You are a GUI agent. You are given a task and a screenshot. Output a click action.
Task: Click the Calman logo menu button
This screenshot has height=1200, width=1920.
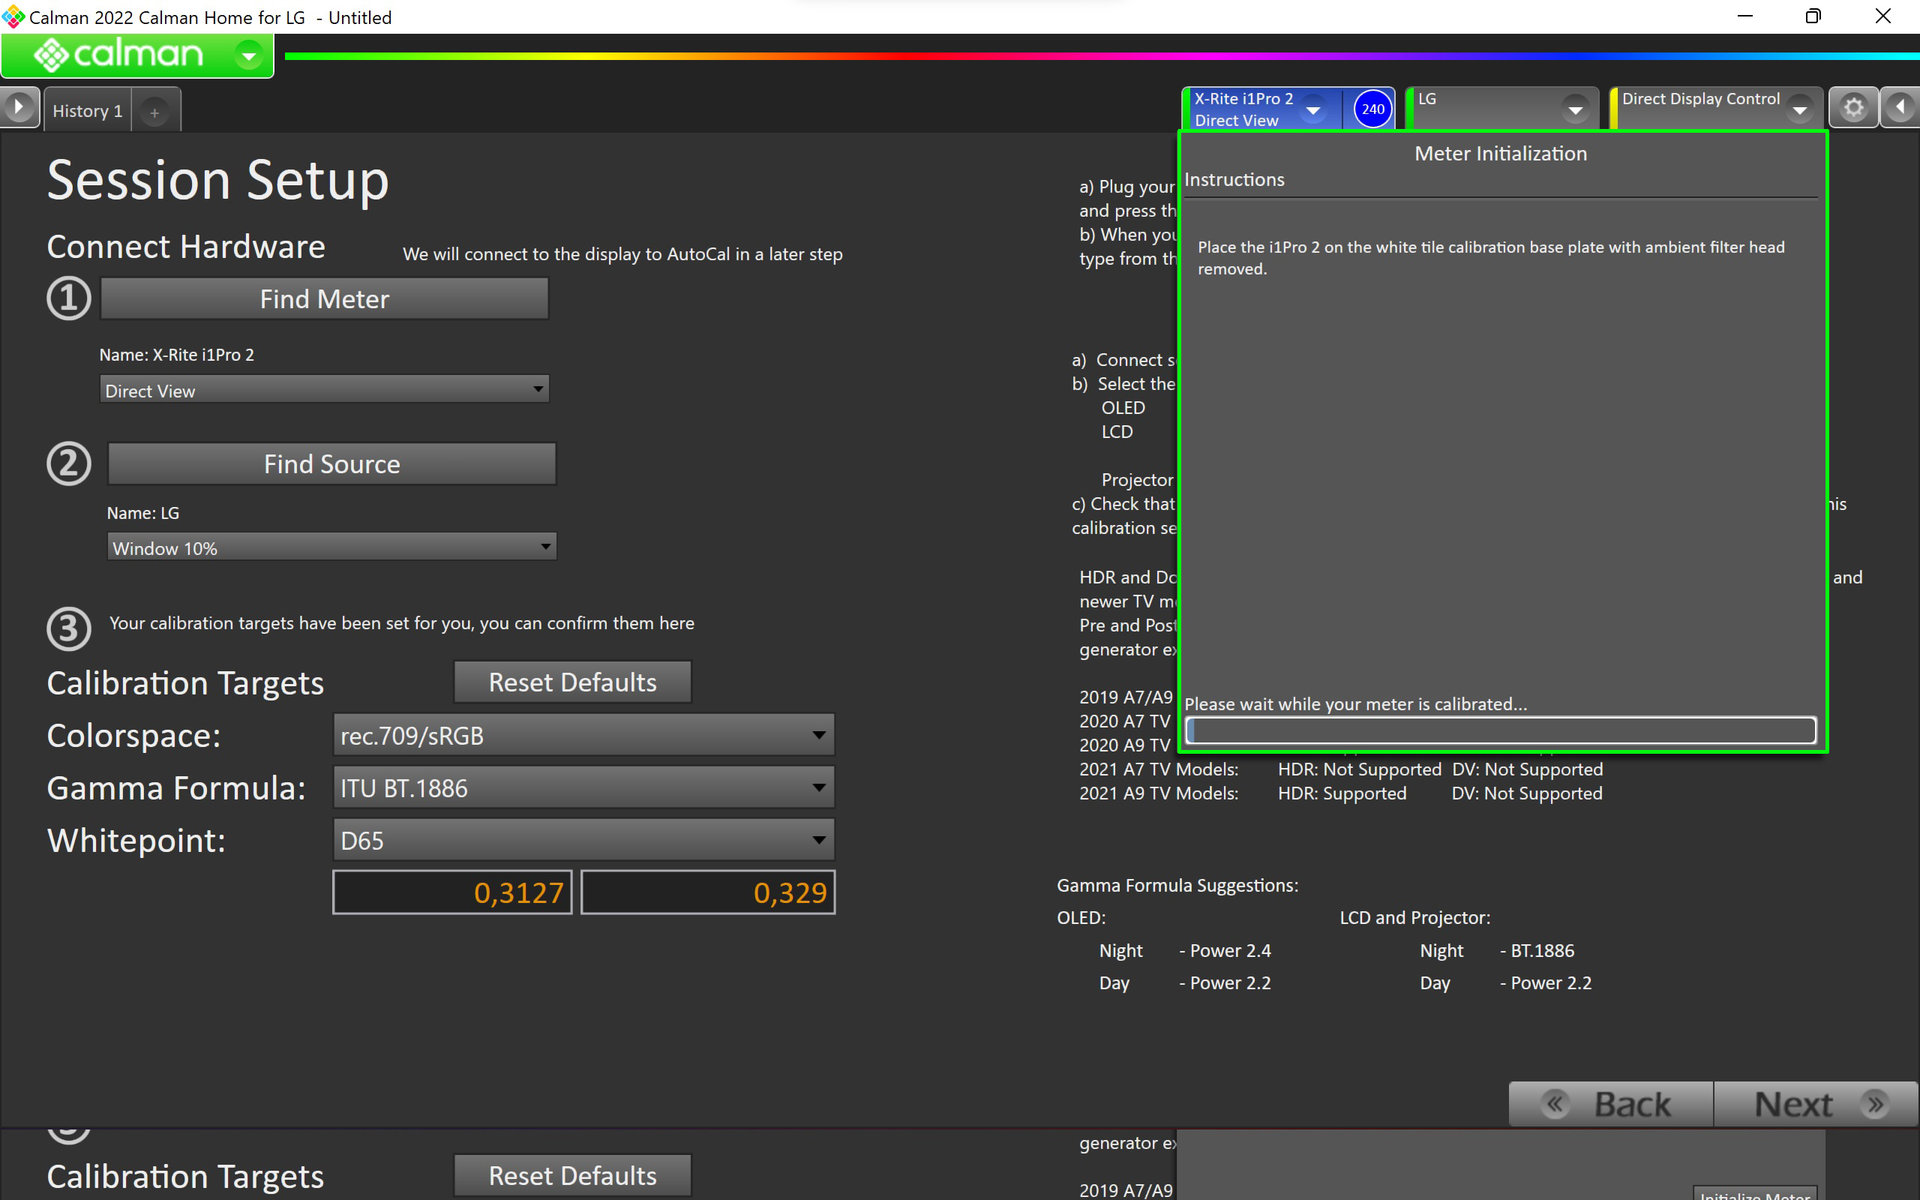click(137, 55)
